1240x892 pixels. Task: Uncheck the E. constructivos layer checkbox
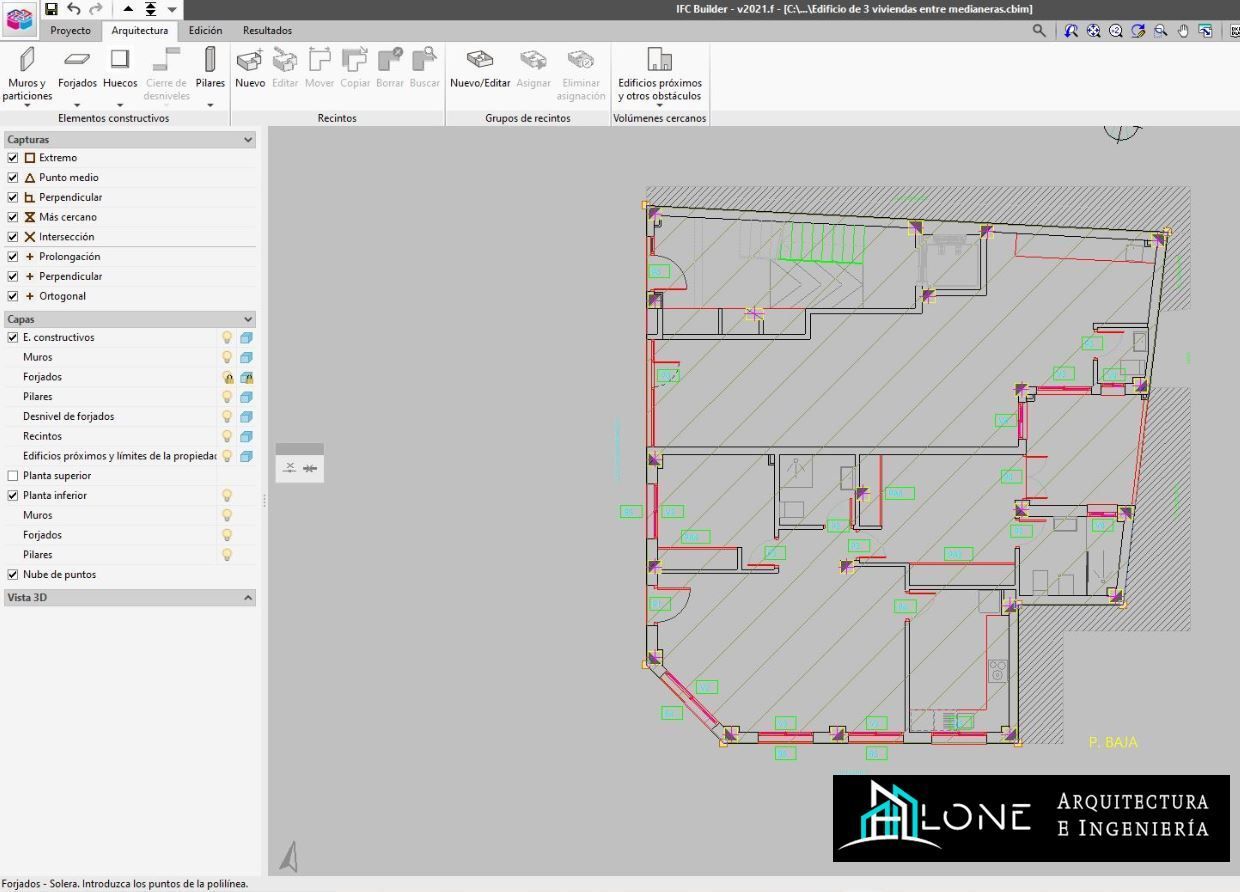(13, 337)
